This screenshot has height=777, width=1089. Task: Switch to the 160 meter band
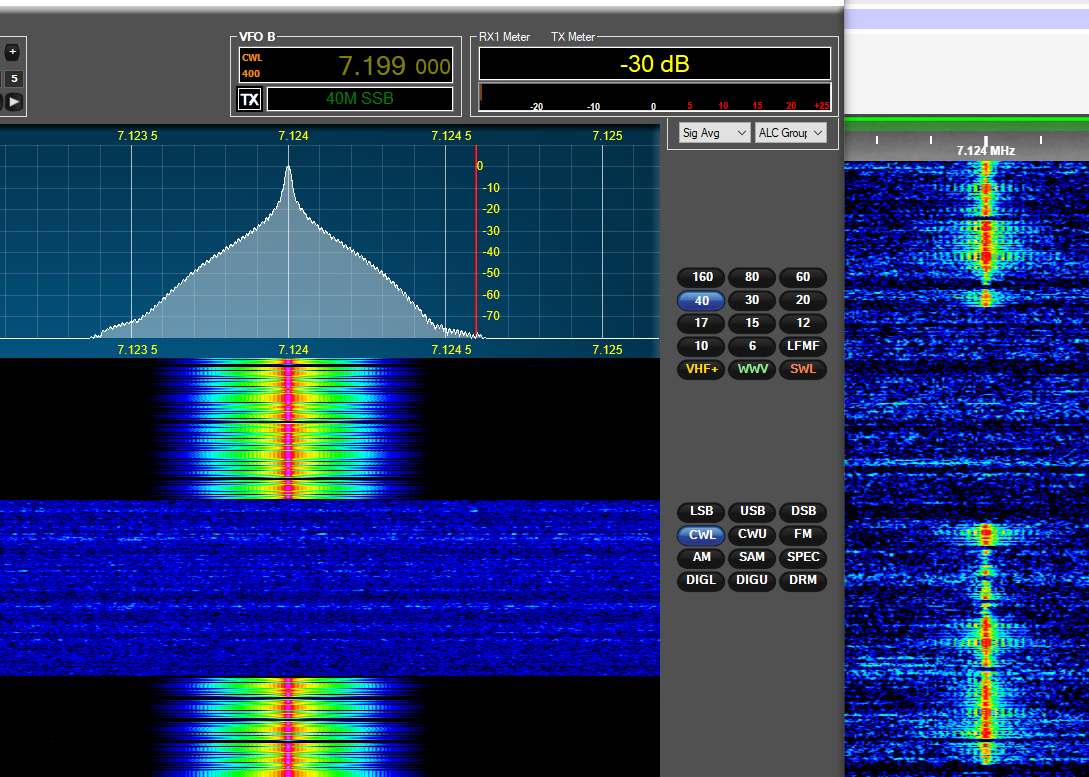click(x=701, y=277)
